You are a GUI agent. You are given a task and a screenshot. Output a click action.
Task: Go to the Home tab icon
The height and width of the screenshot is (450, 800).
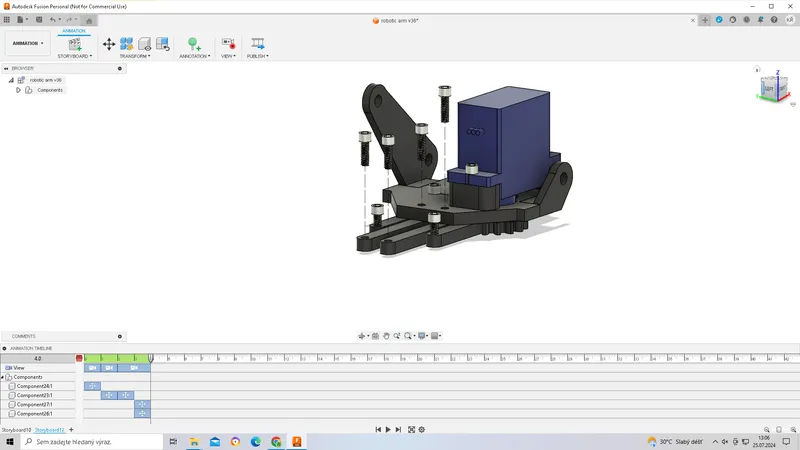pos(89,20)
